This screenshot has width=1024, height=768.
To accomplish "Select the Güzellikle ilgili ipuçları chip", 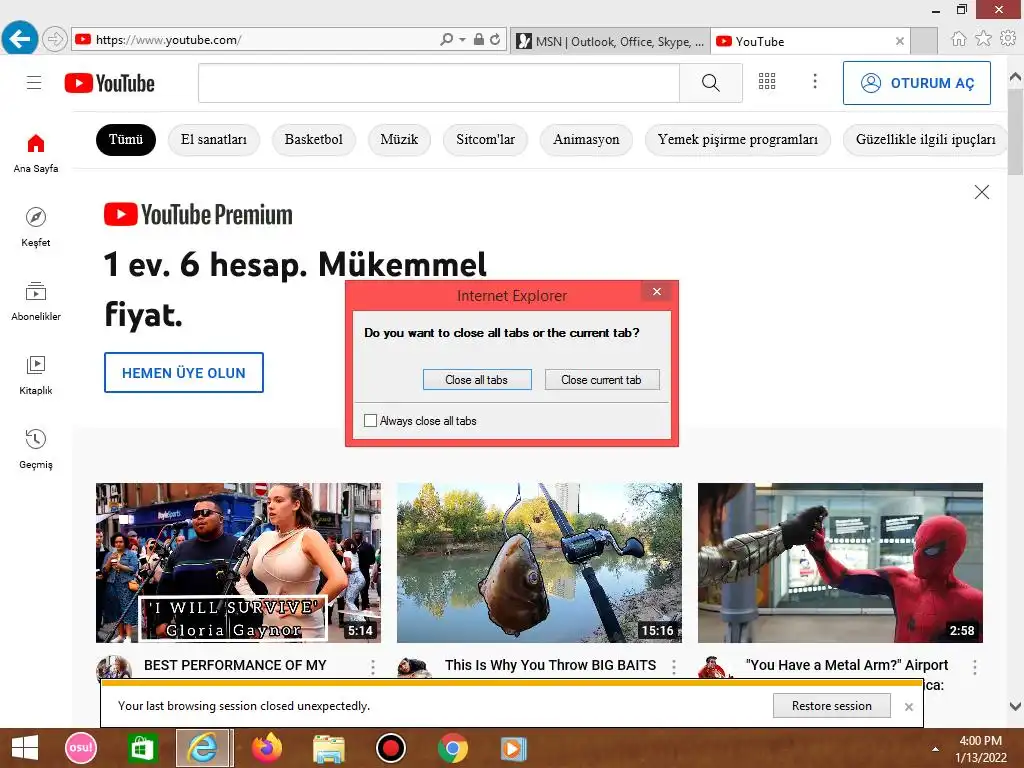I will pos(925,140).
